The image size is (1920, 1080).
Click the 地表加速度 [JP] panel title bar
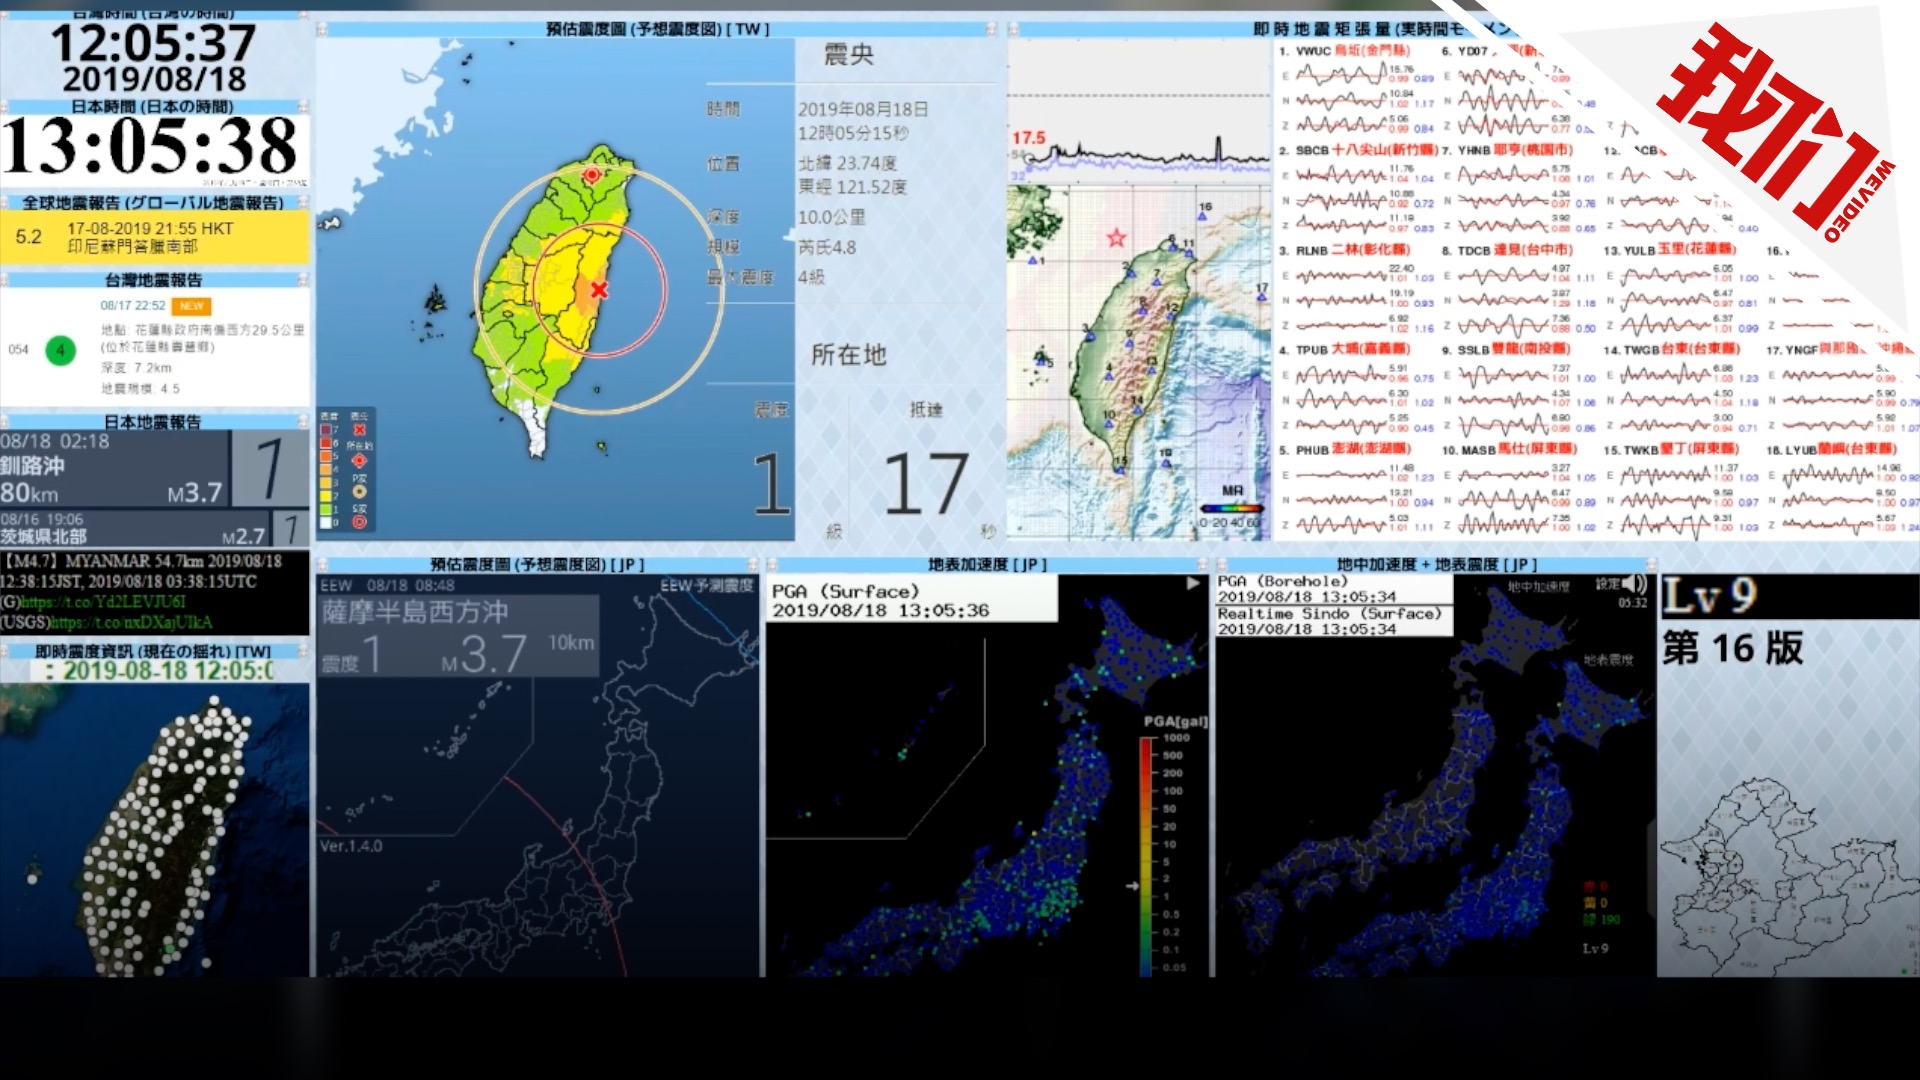click(x=986, y=565)
